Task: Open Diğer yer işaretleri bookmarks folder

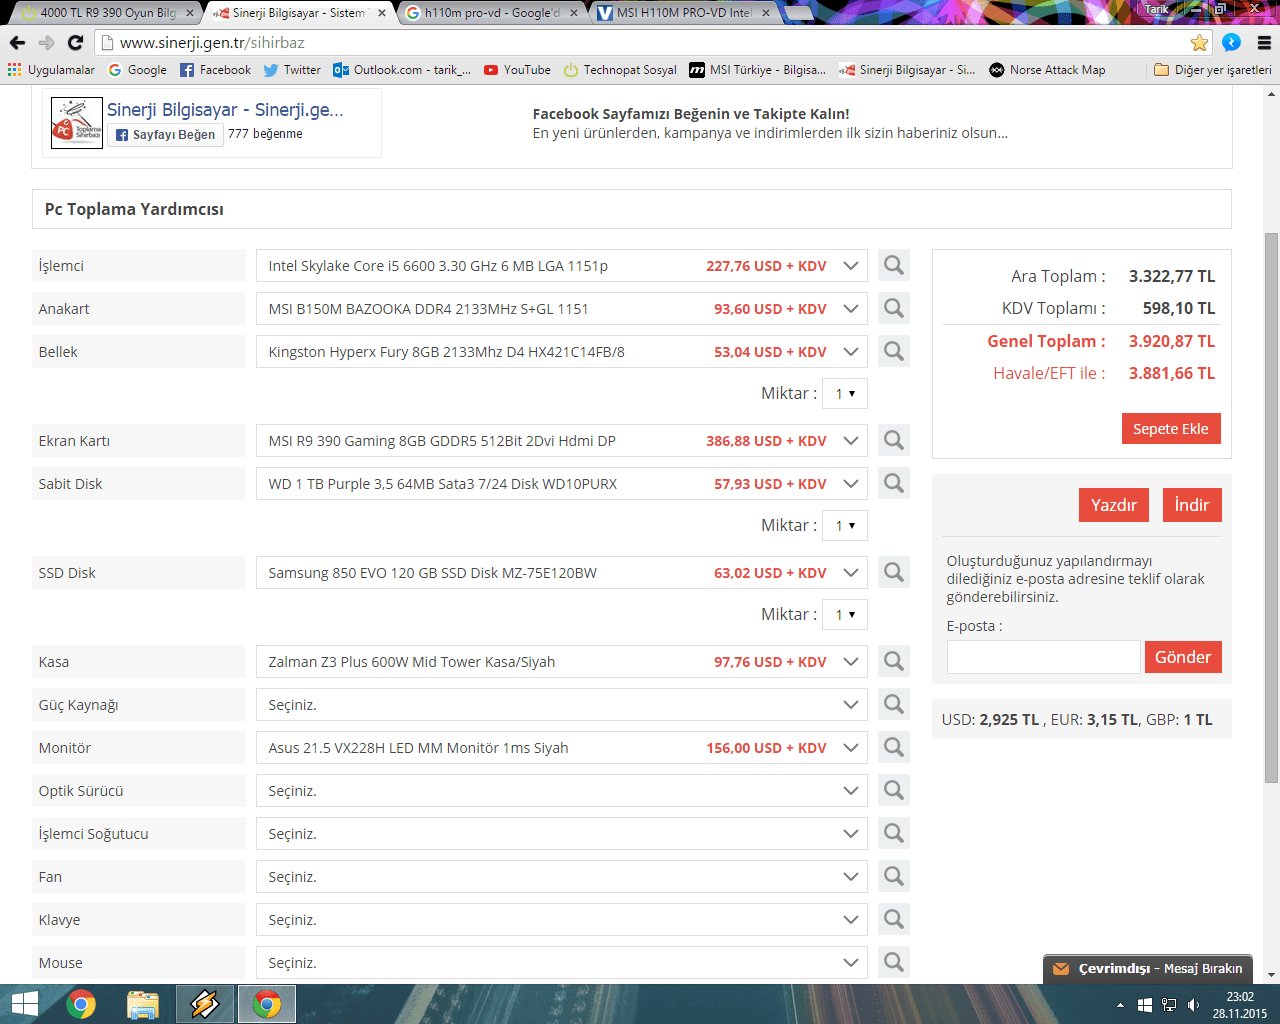Action: point(1213,70)
